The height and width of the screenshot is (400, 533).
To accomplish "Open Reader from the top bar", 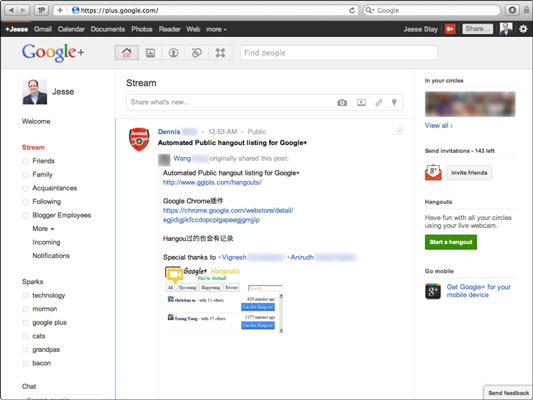I will [170, 29].
